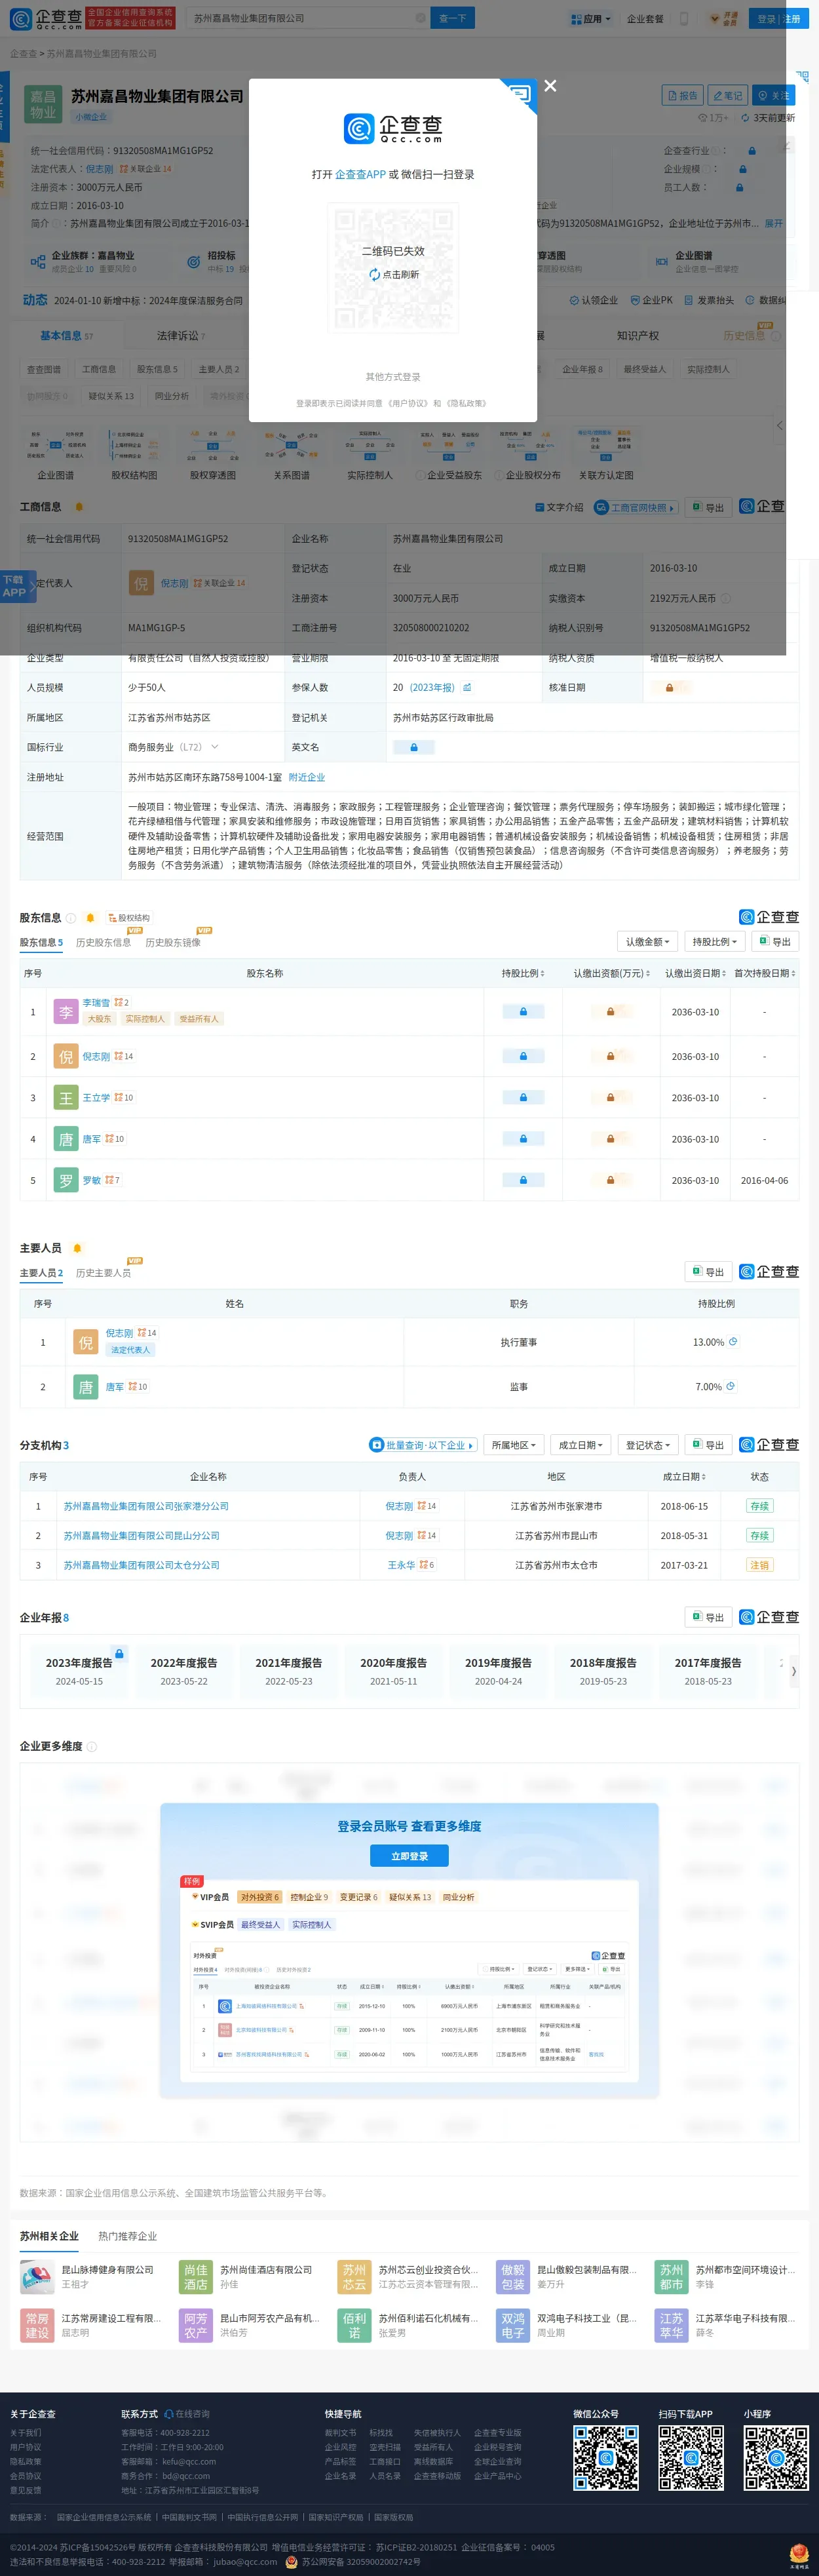Open the 太仓分公司 branch link
The width and height of the screenshot is (819, 2576).
pos(141,1565)
